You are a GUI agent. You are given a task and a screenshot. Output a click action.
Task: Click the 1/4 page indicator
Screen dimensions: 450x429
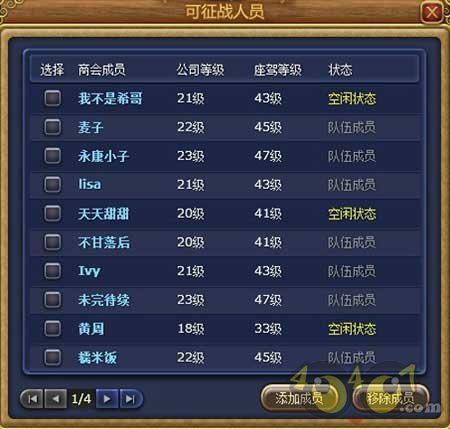click(x=81, y=399)
